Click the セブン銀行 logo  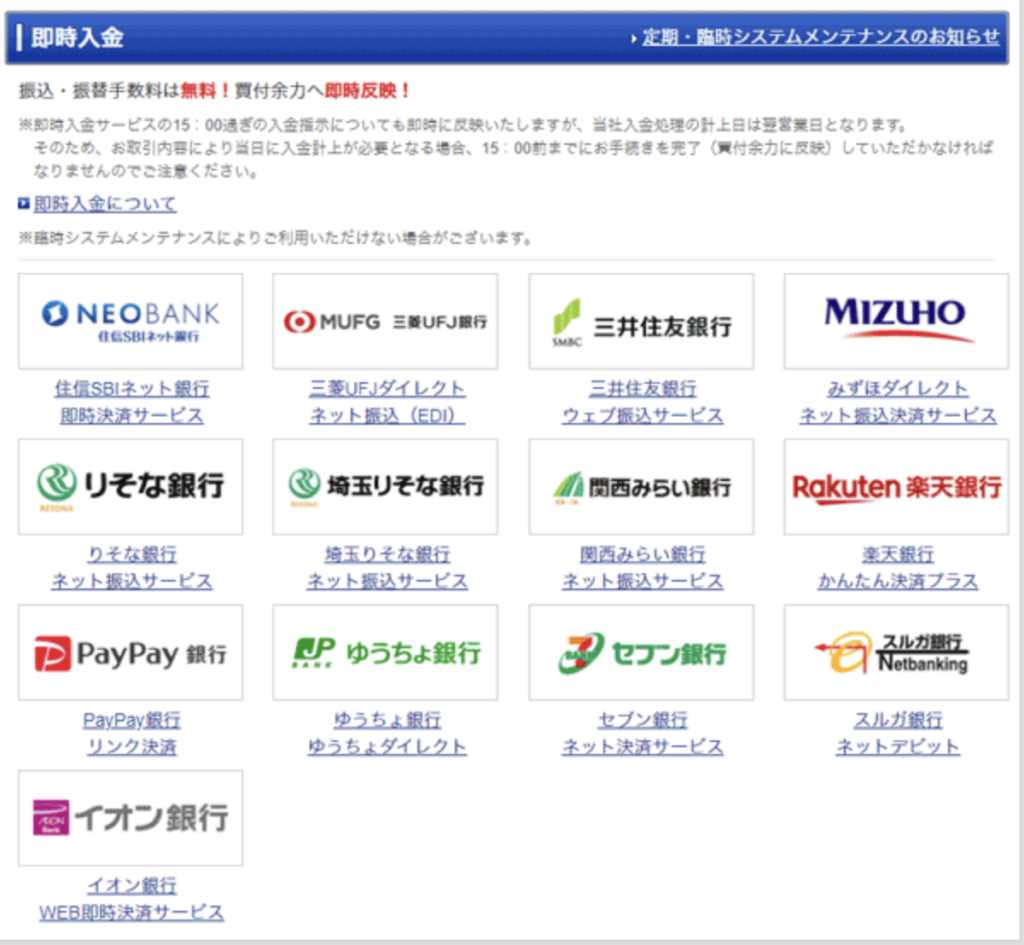(641, 652)
